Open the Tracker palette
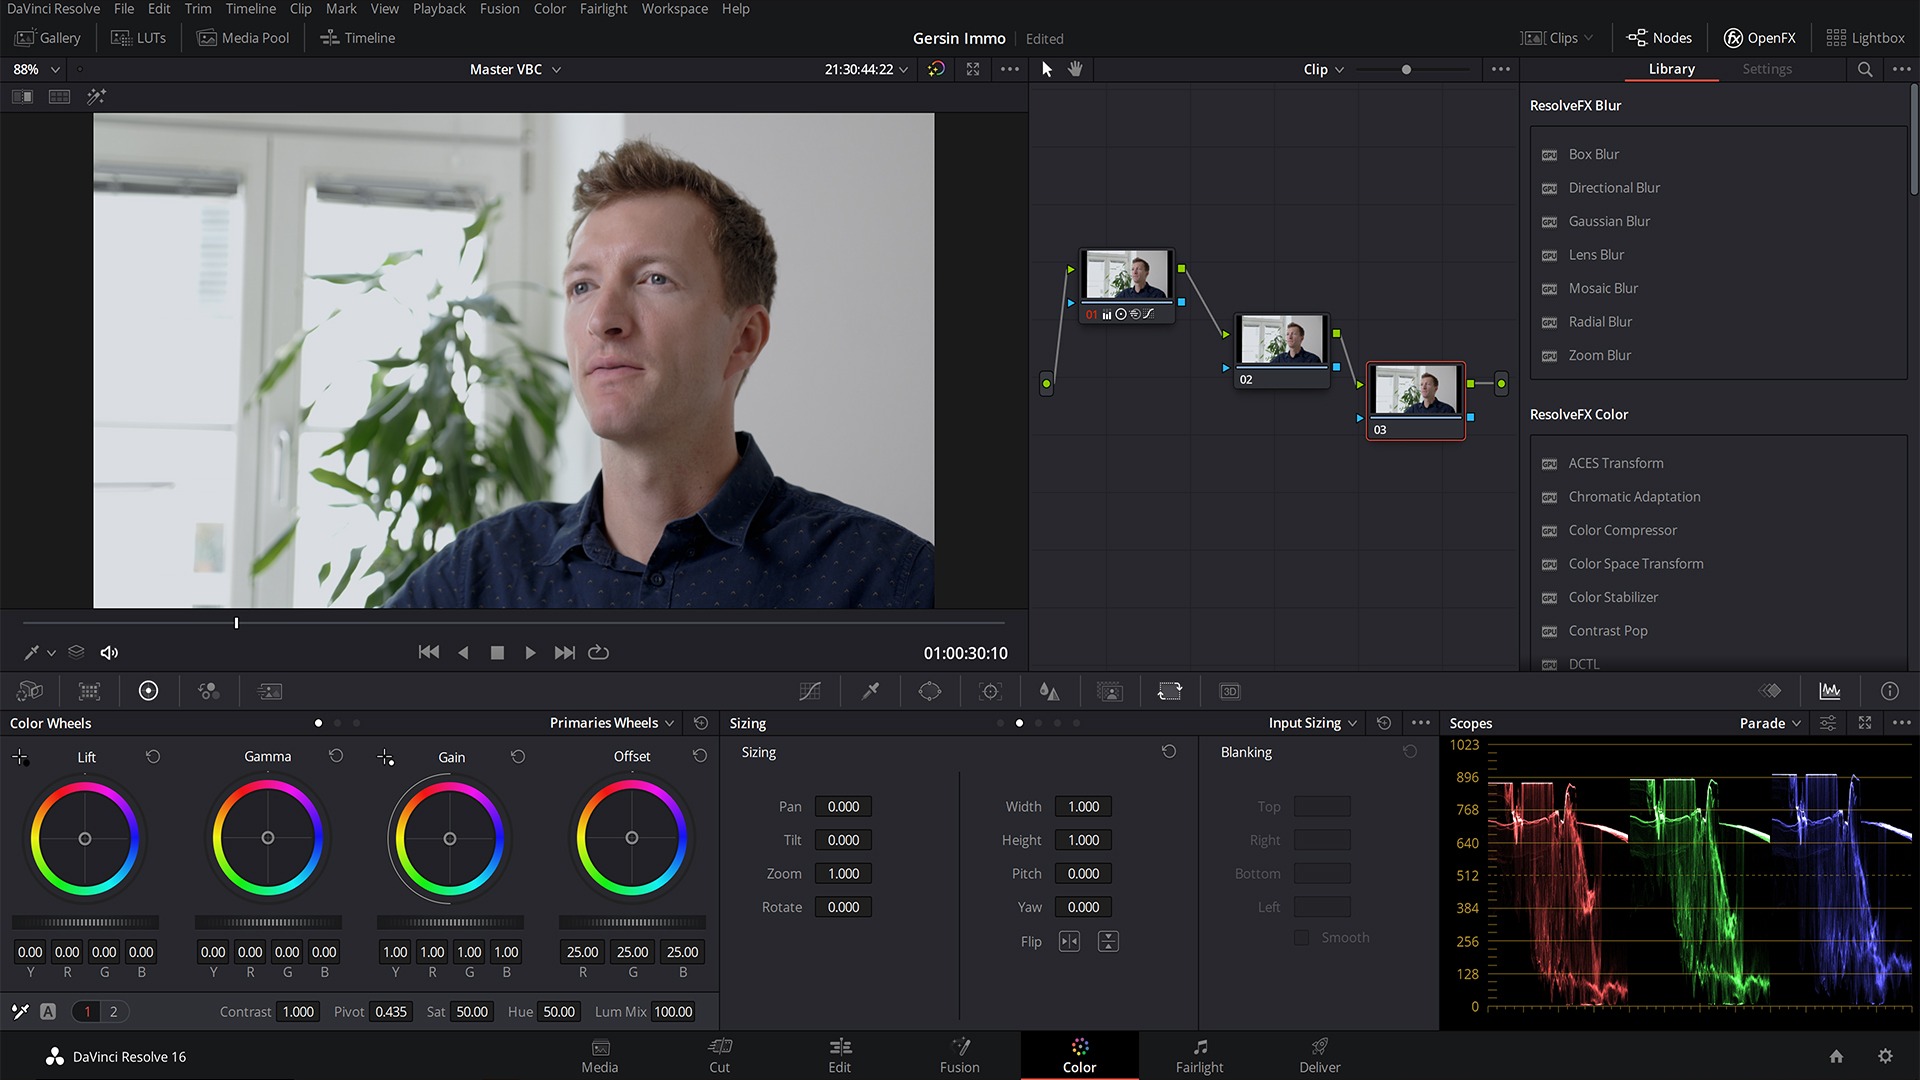The image size is (1920, 1080). 990,690
